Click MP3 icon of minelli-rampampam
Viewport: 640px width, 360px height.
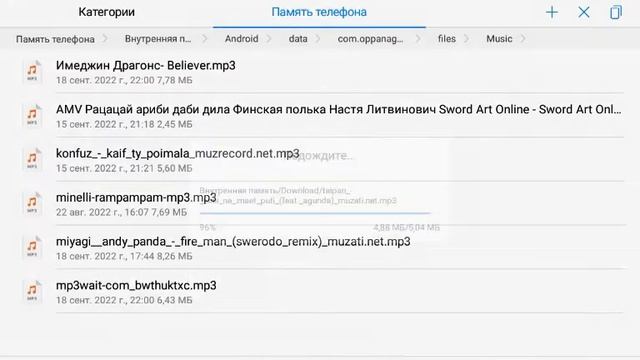click(x=32, y=204)
